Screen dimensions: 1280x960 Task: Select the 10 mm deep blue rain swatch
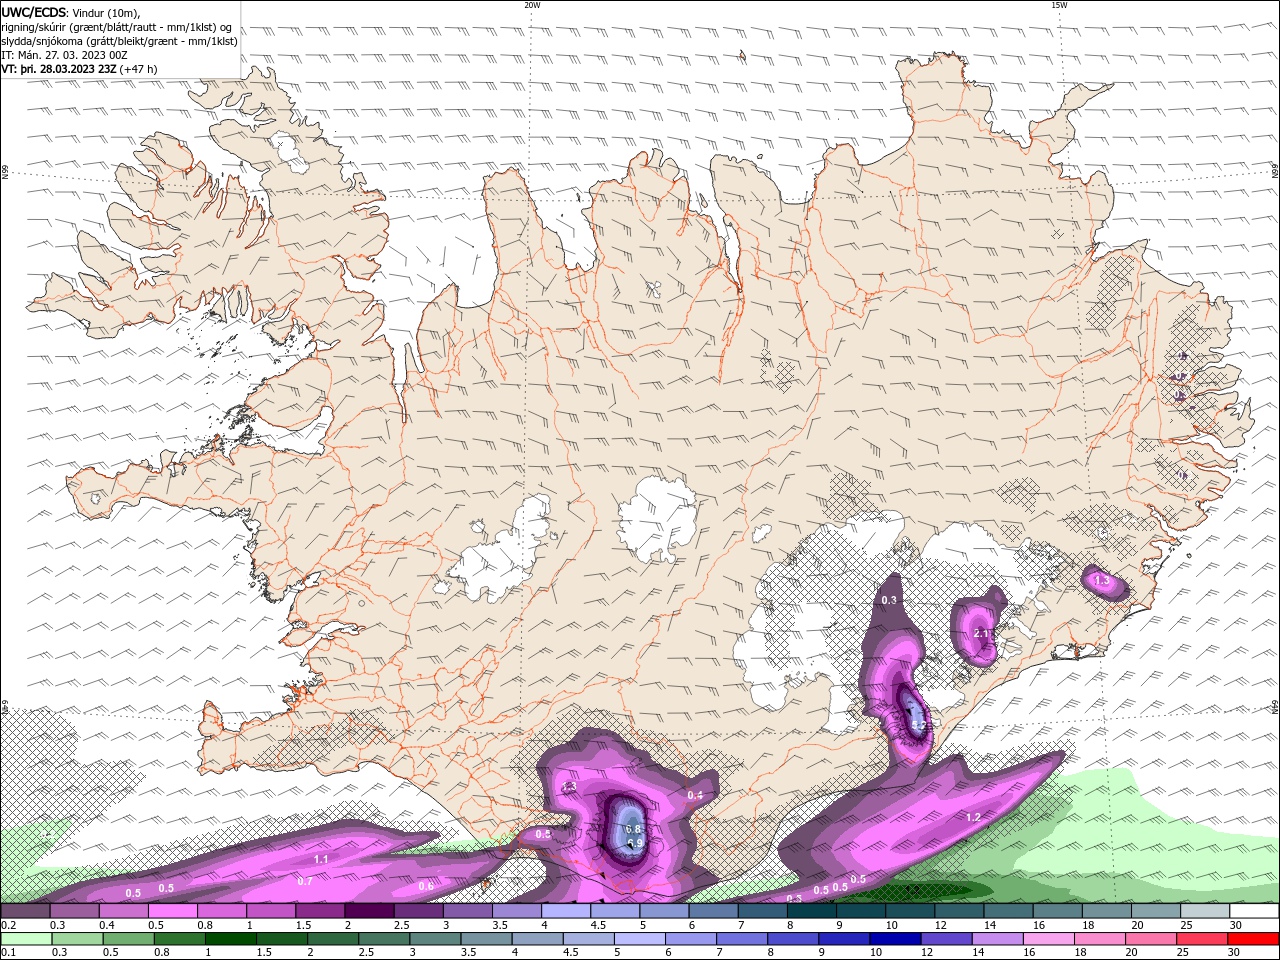(x=895, y=939)
